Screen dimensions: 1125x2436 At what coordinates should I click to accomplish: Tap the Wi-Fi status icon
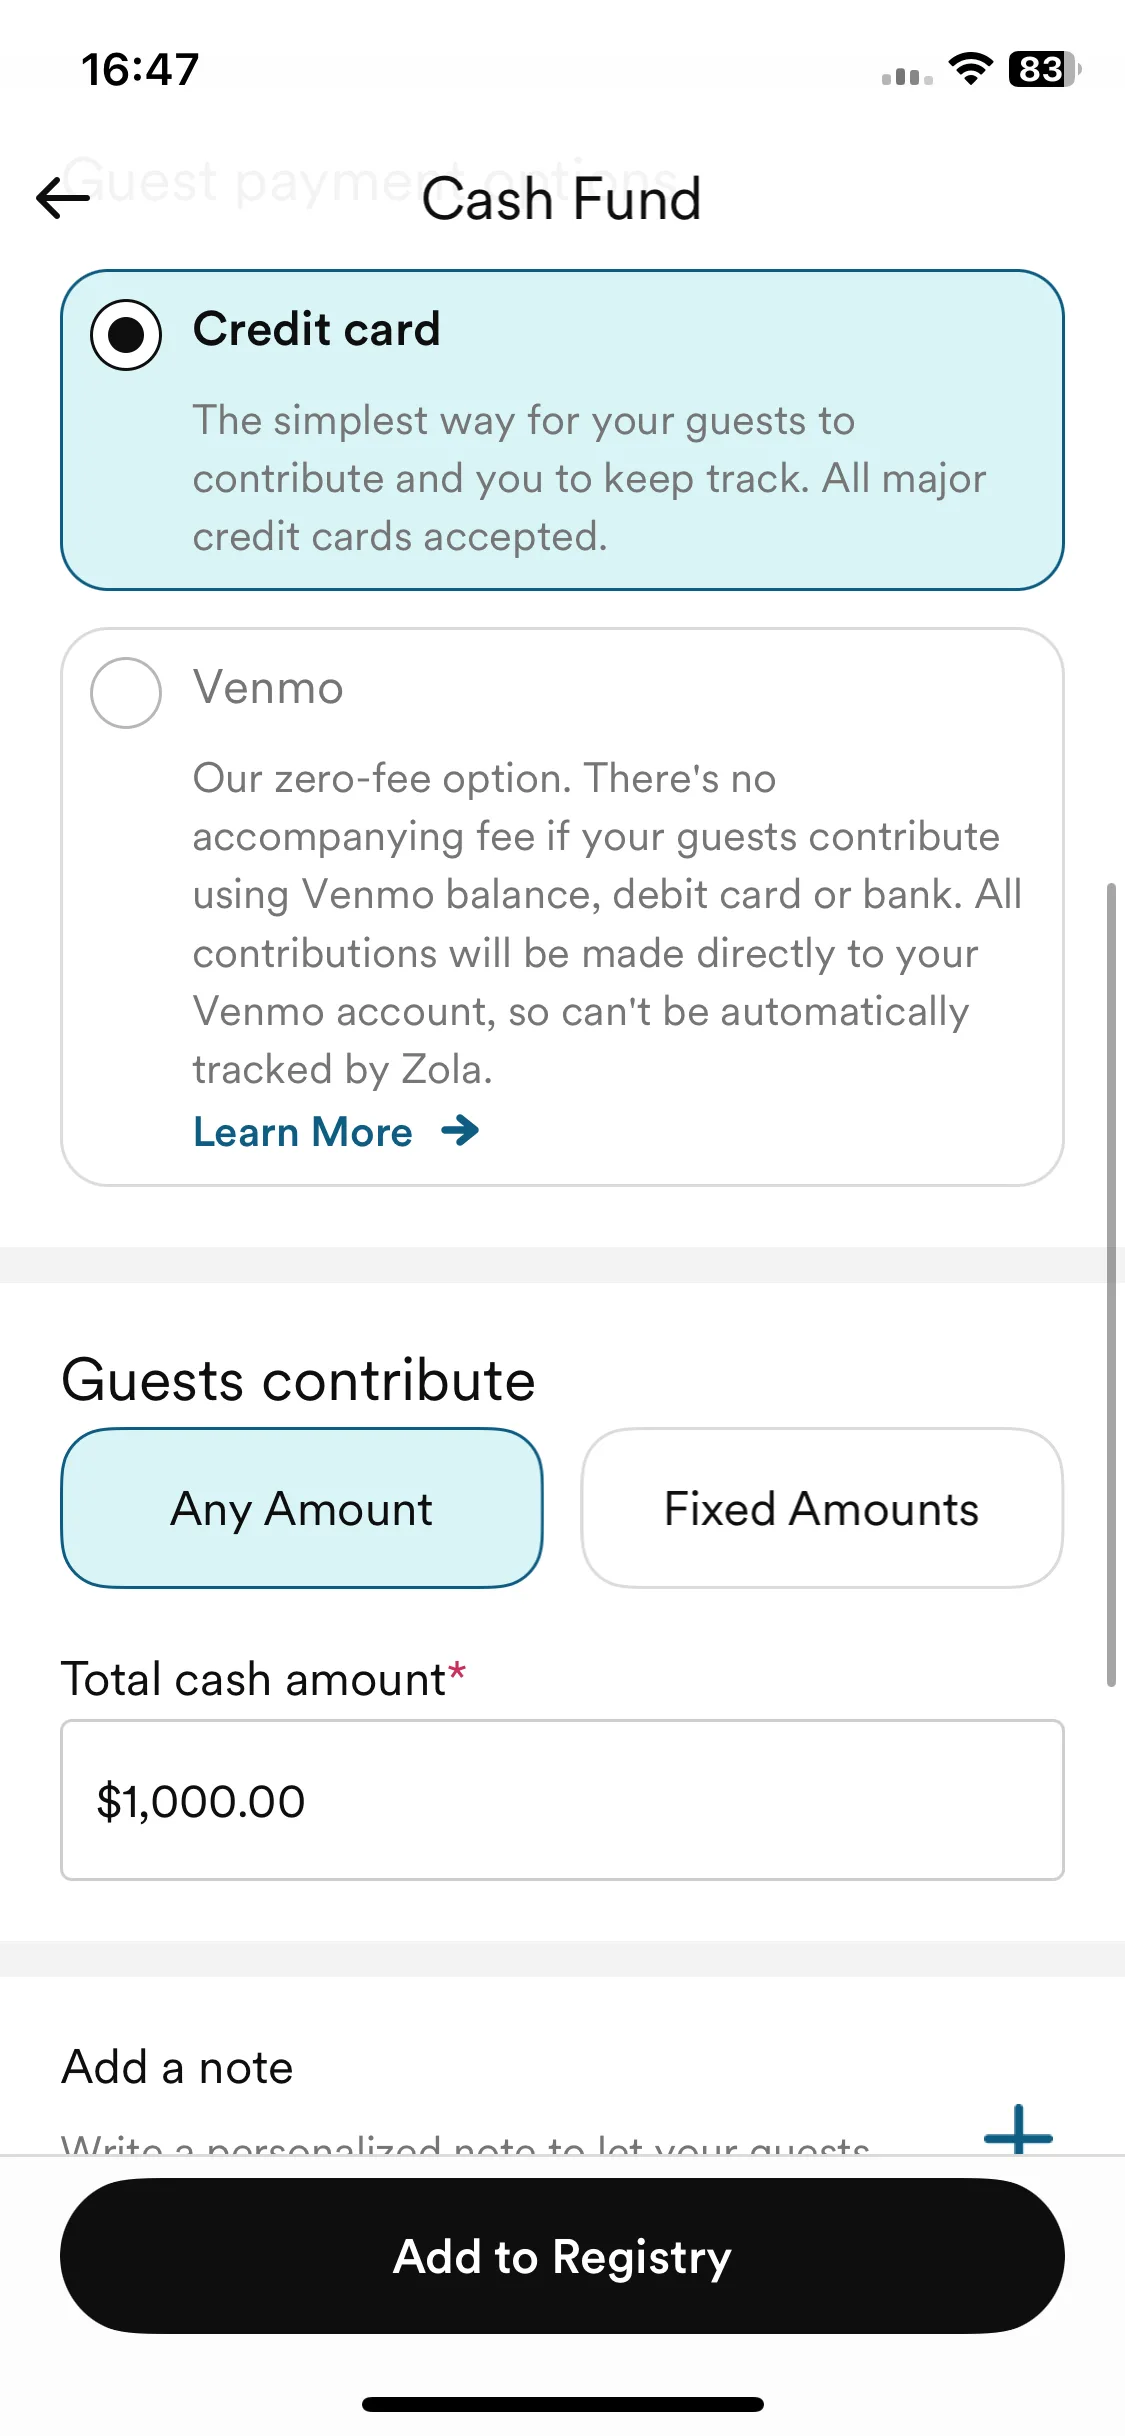tap(970, 69)
